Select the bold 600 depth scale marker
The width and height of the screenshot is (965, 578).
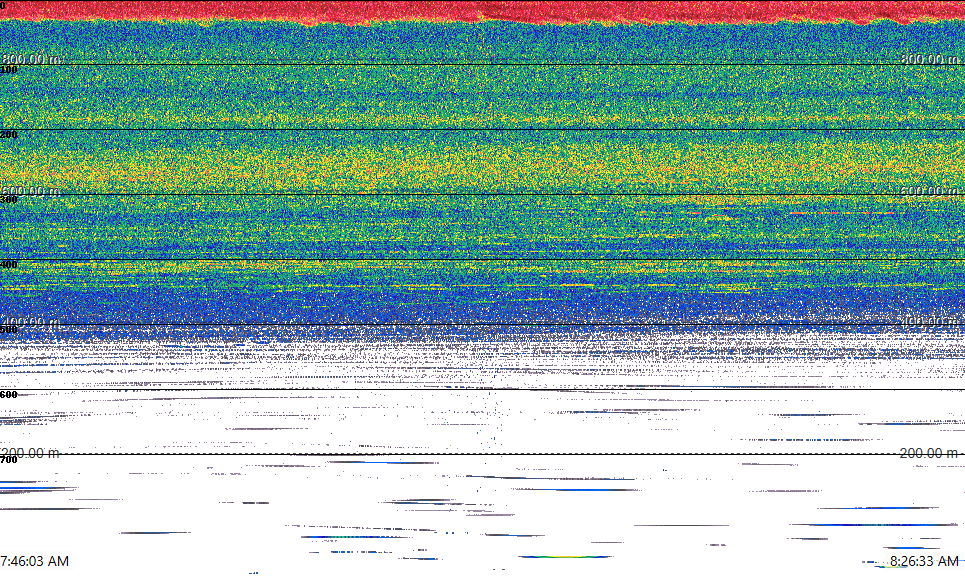click(x=9, y=395)
